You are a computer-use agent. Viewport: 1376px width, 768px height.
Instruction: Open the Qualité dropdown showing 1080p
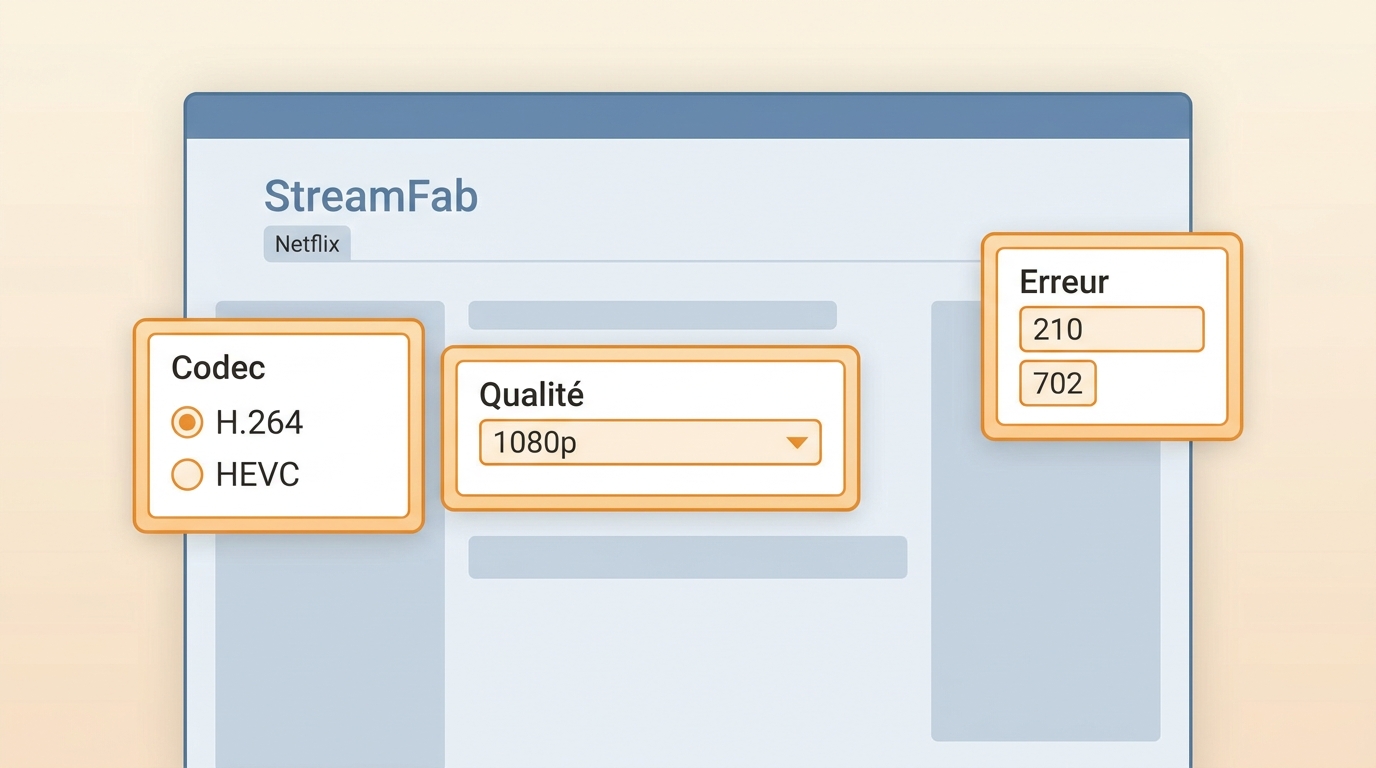[650, 442]
